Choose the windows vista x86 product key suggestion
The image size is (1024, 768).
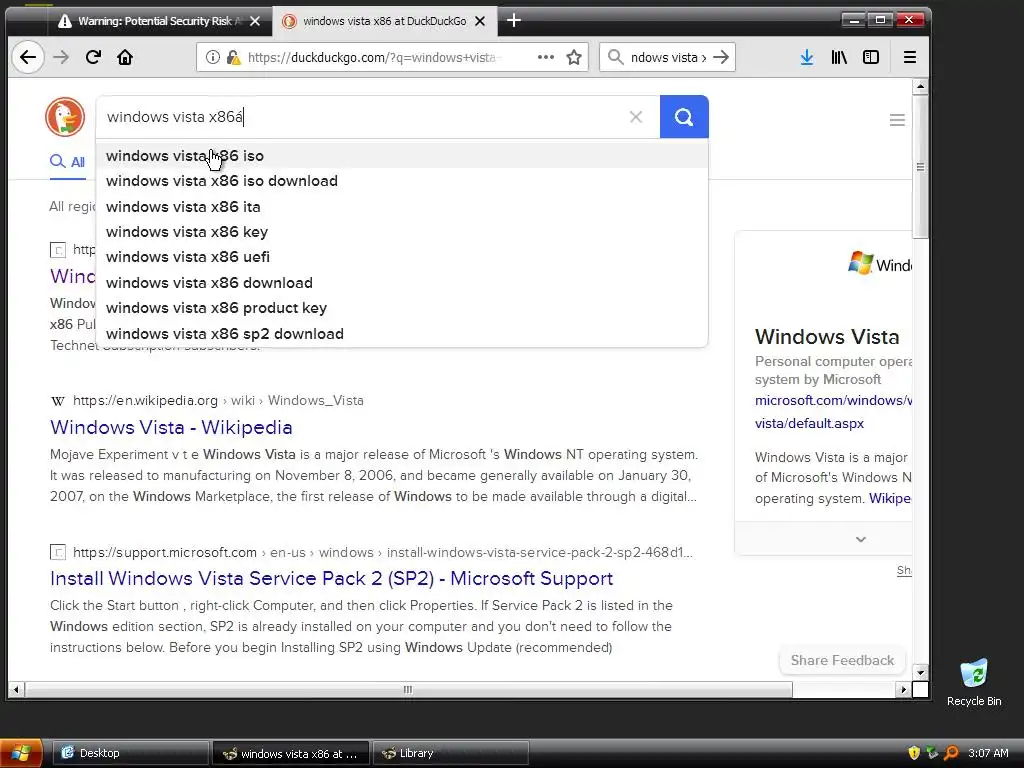coord(402,308)
